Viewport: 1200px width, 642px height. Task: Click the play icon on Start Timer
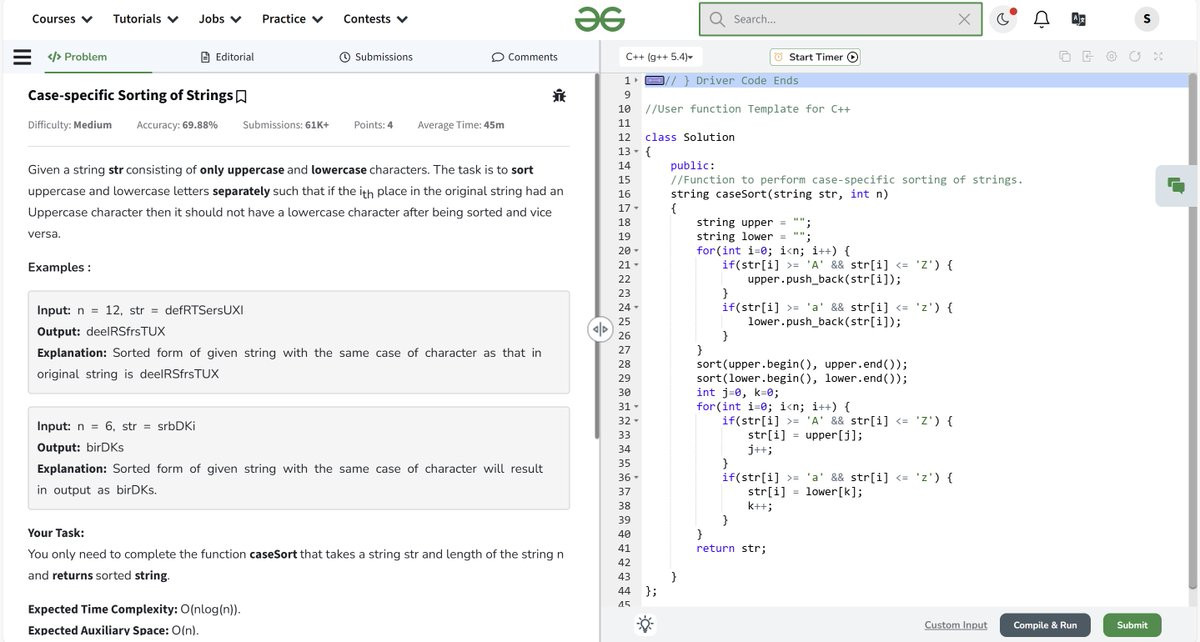click(x=853, y=57)
